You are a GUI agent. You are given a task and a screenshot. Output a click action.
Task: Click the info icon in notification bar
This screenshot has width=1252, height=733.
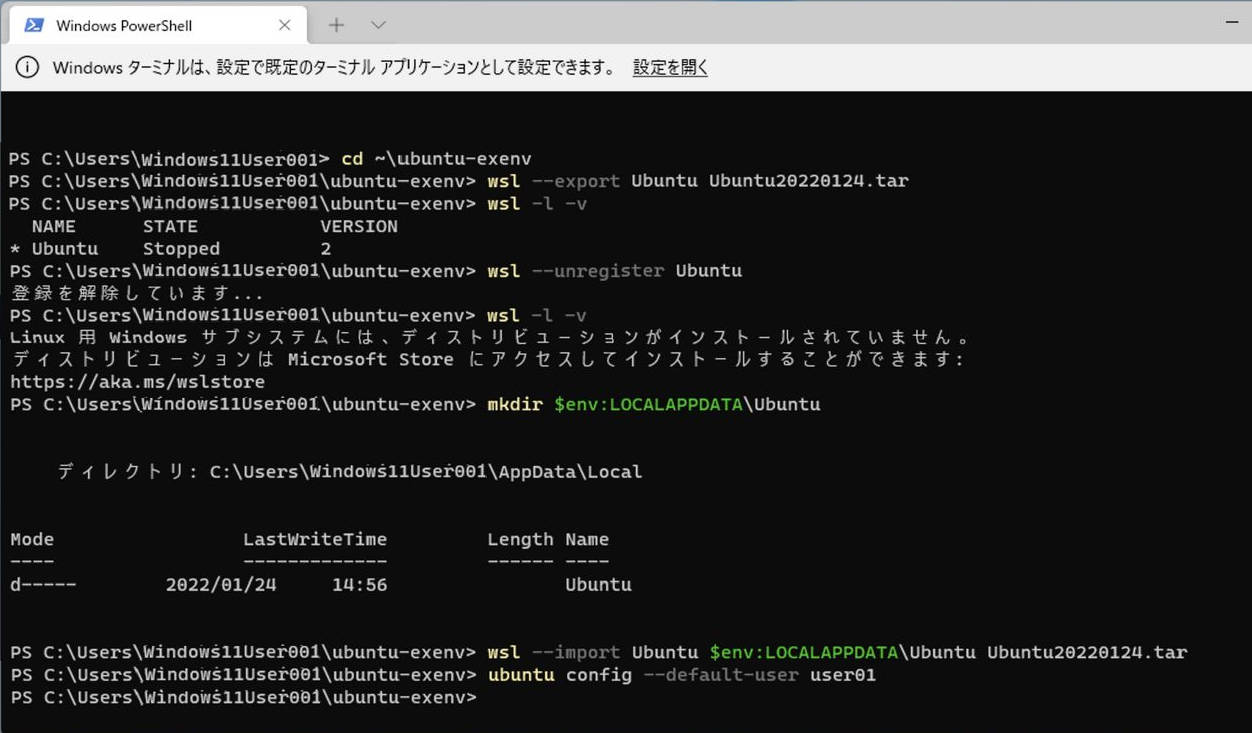[x=28, y=68]
